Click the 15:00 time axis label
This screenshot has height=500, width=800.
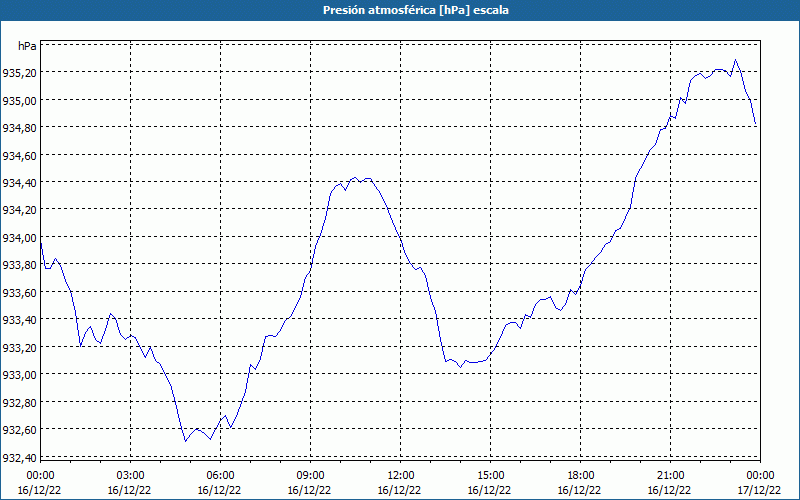pyautogui.click(x=490, y=476)
